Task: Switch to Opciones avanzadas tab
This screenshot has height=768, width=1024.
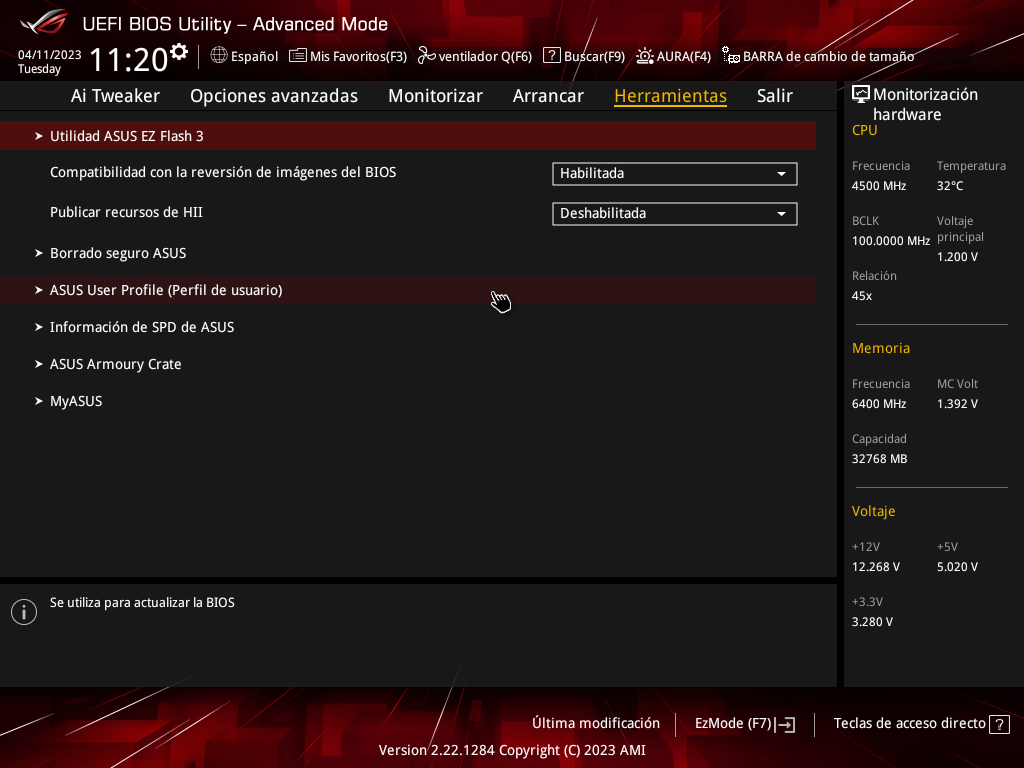Action: [274, 96]
